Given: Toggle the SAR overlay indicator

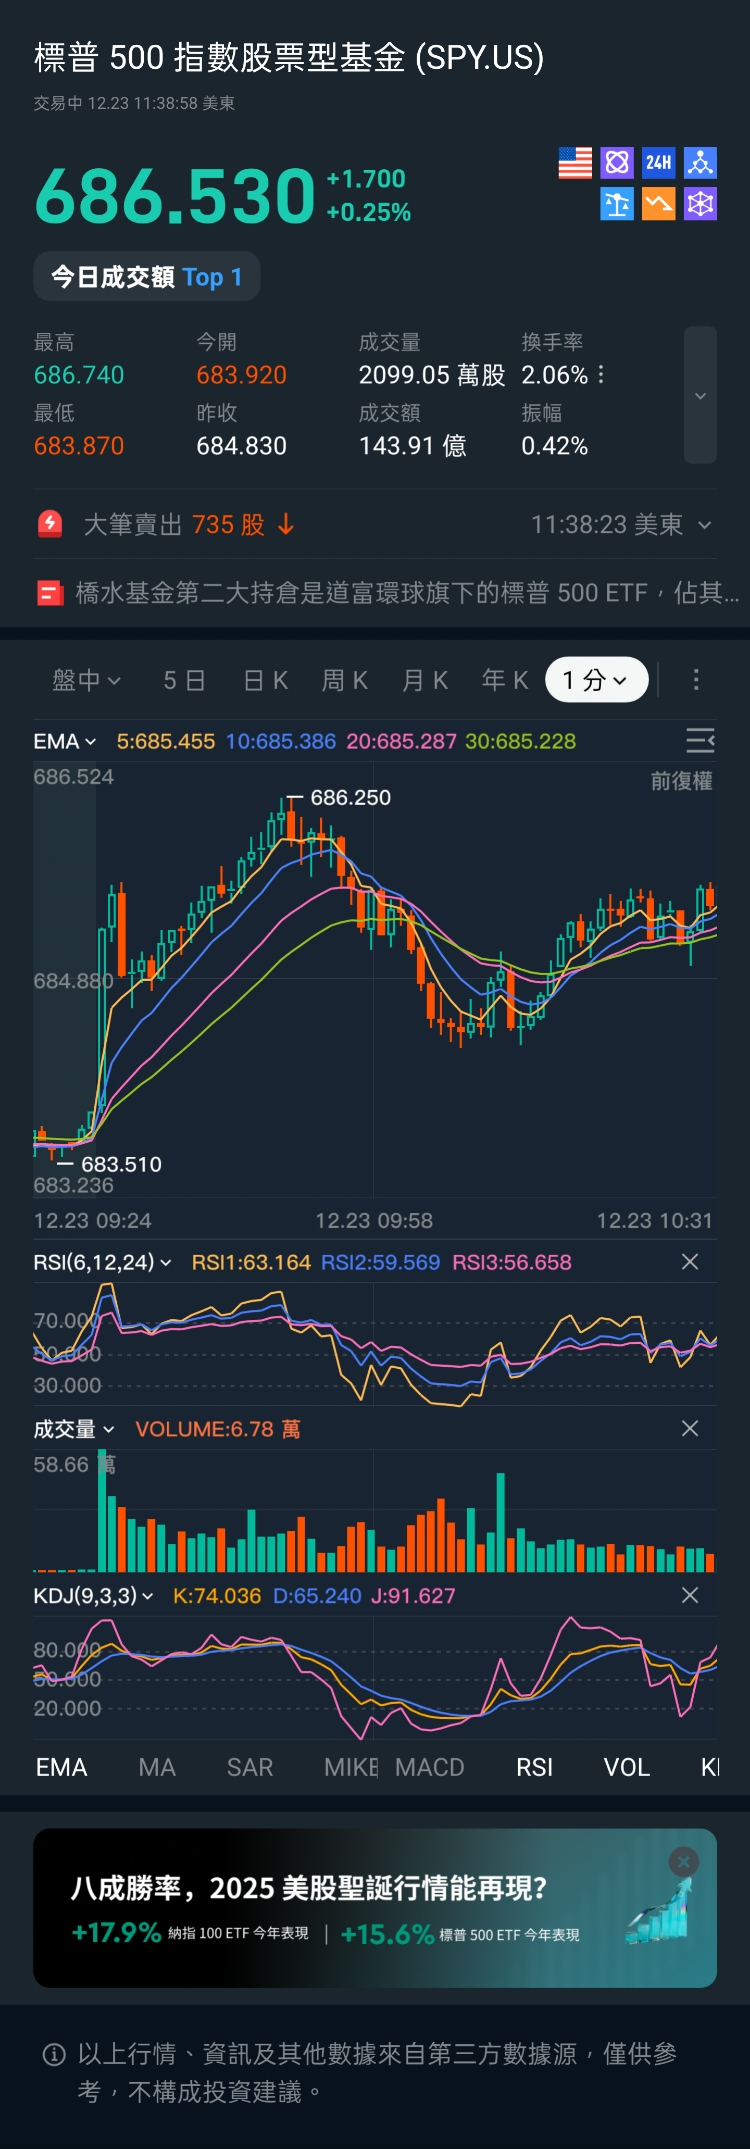Looking at the screenshot, I should point(250,1767).
